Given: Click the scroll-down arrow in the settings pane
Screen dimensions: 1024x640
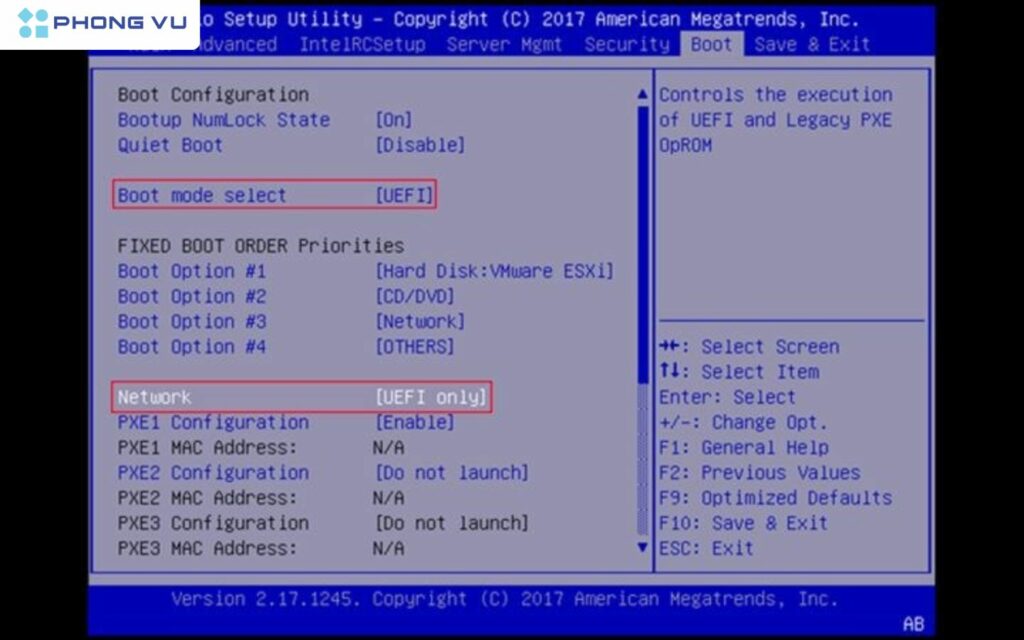Looking at the screenshot, I should click(641, 548).
